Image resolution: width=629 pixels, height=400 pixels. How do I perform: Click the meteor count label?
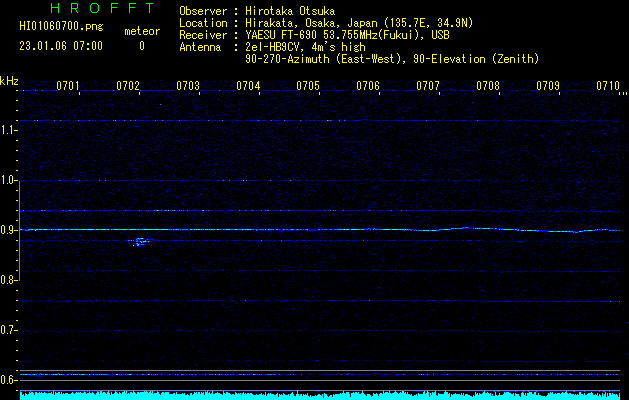(x=142, y=31)
